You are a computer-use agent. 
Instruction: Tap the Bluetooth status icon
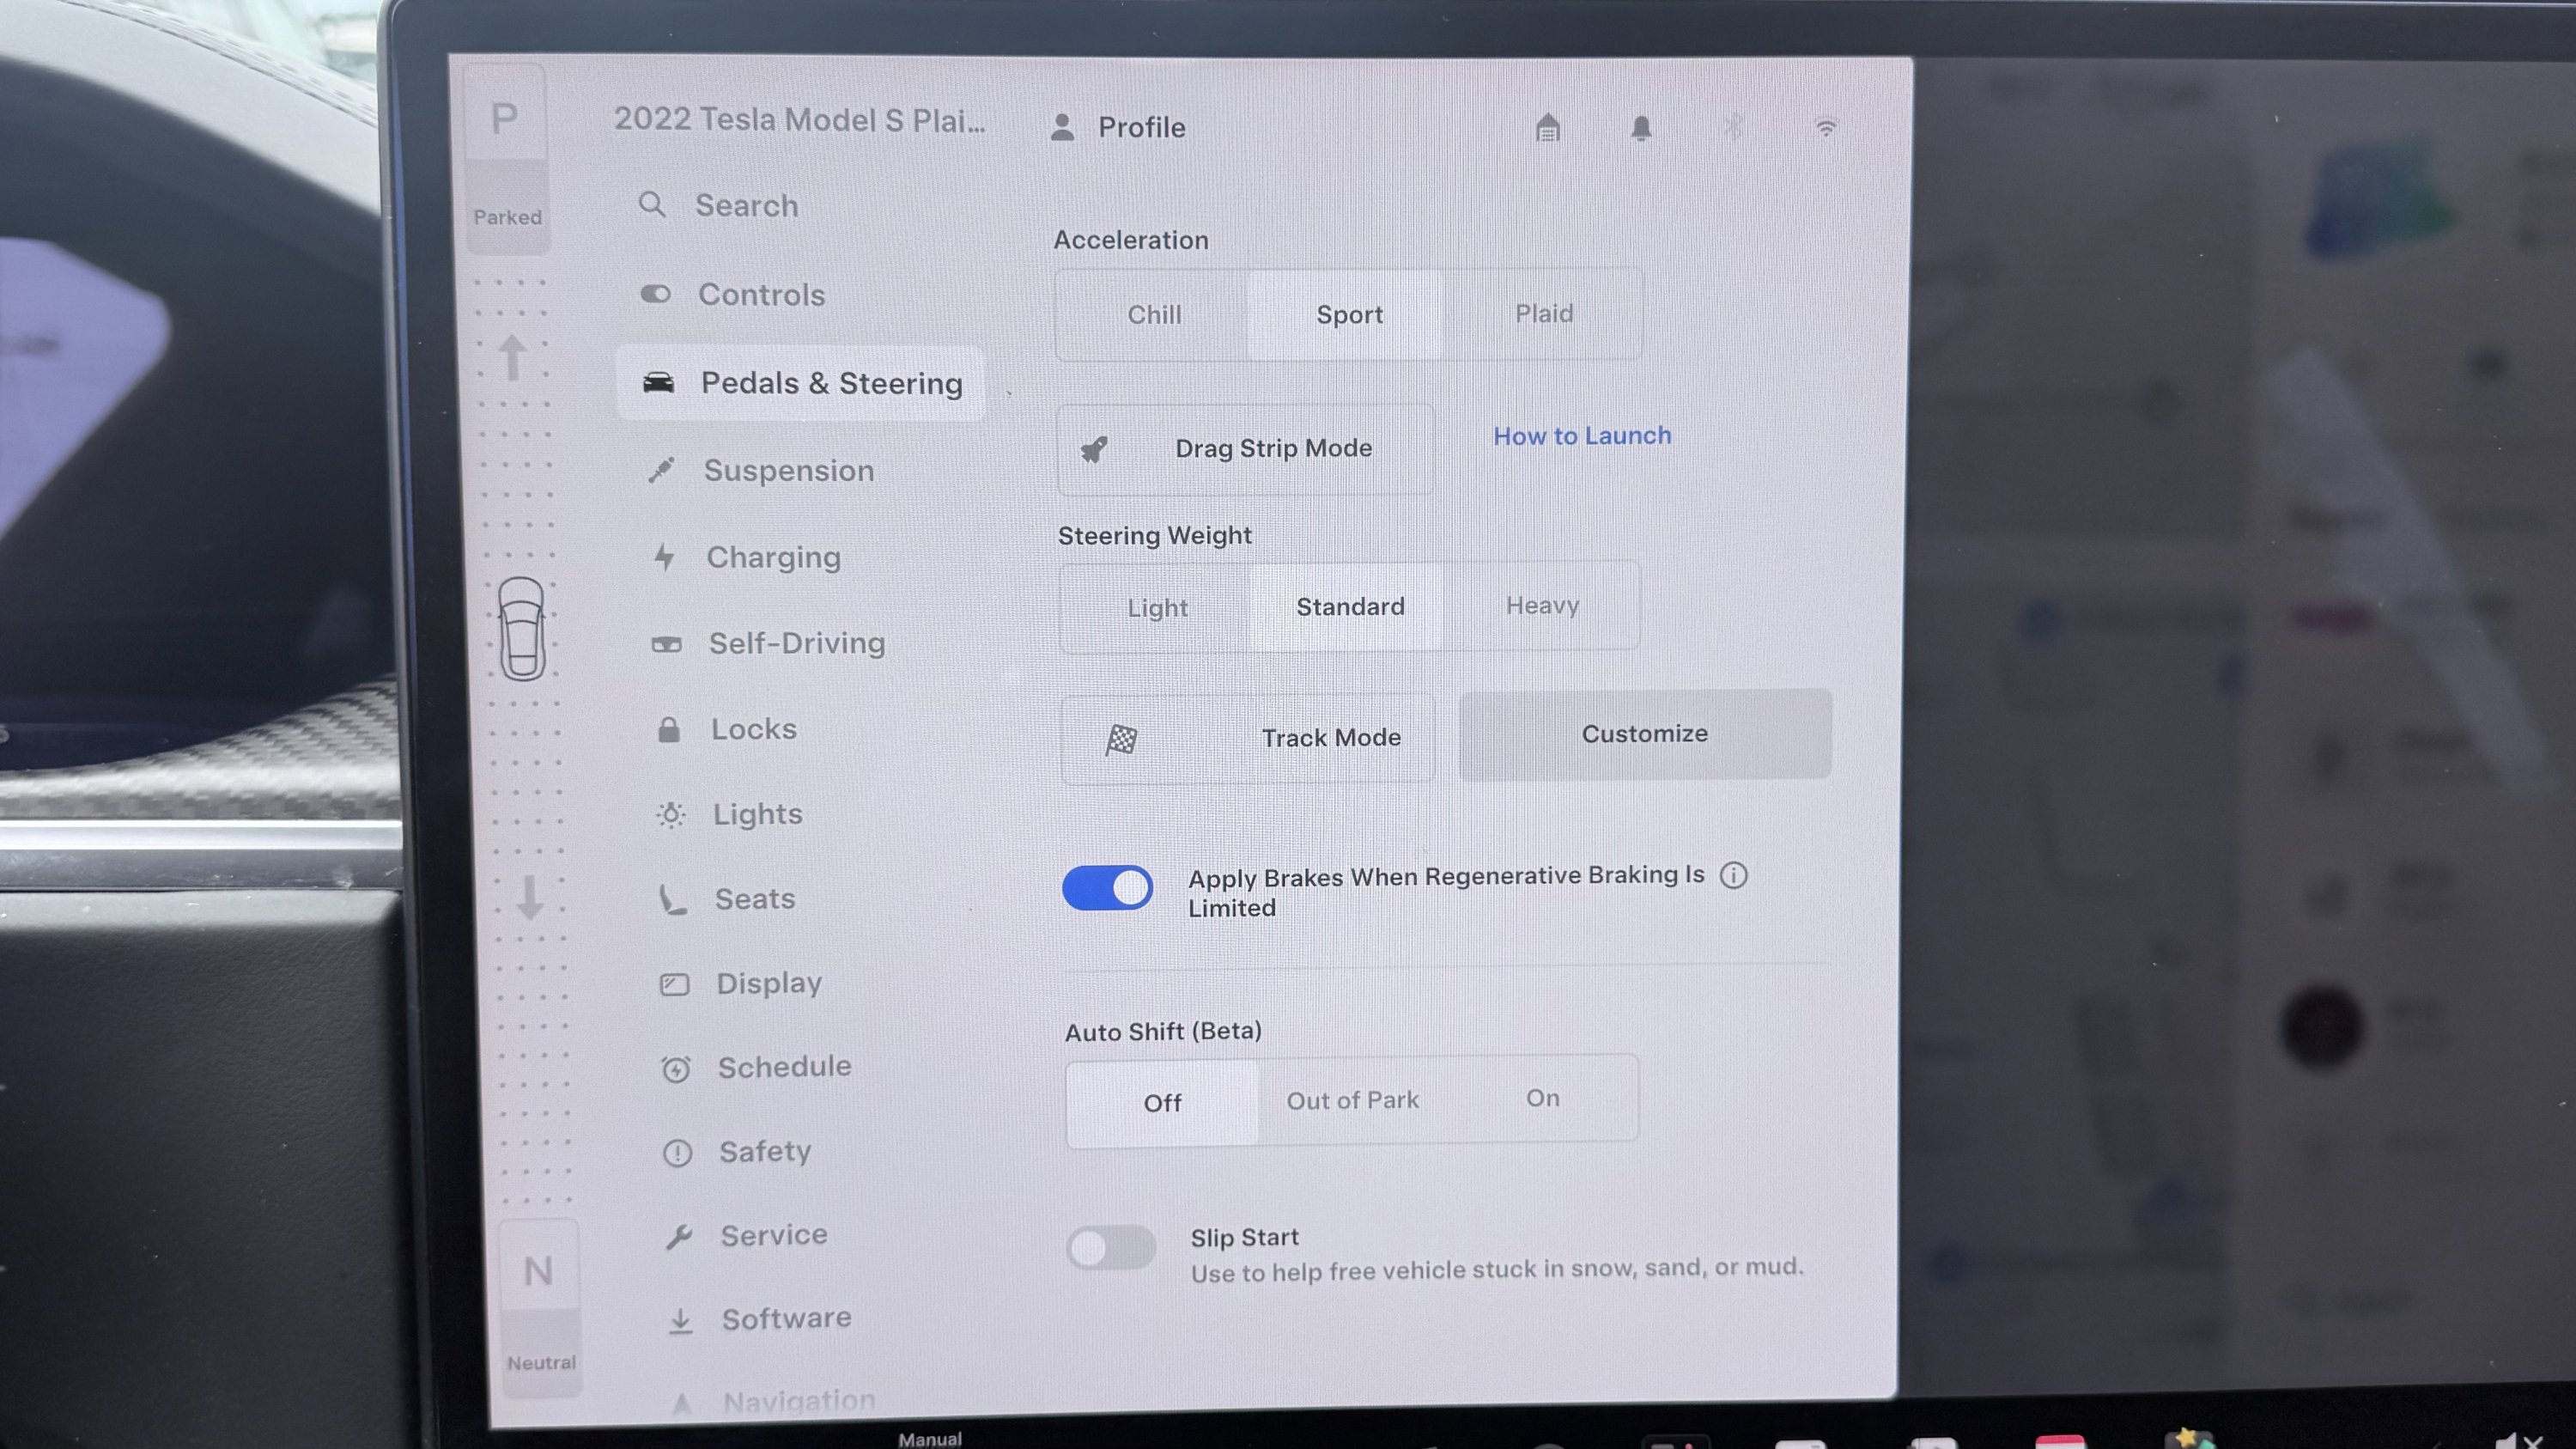(1734, 127)
